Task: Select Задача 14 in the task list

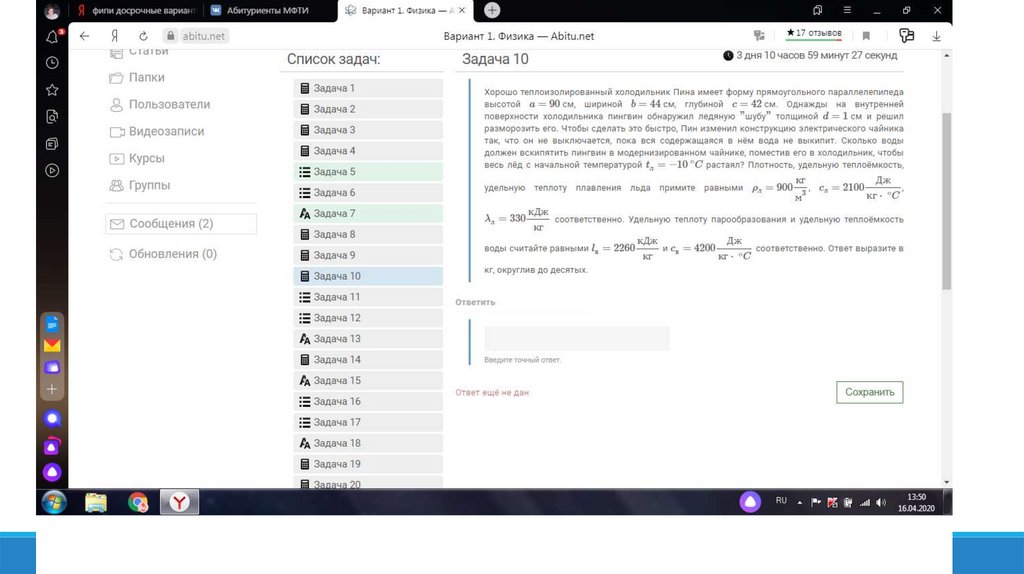Action: click(x=368, y=360)
